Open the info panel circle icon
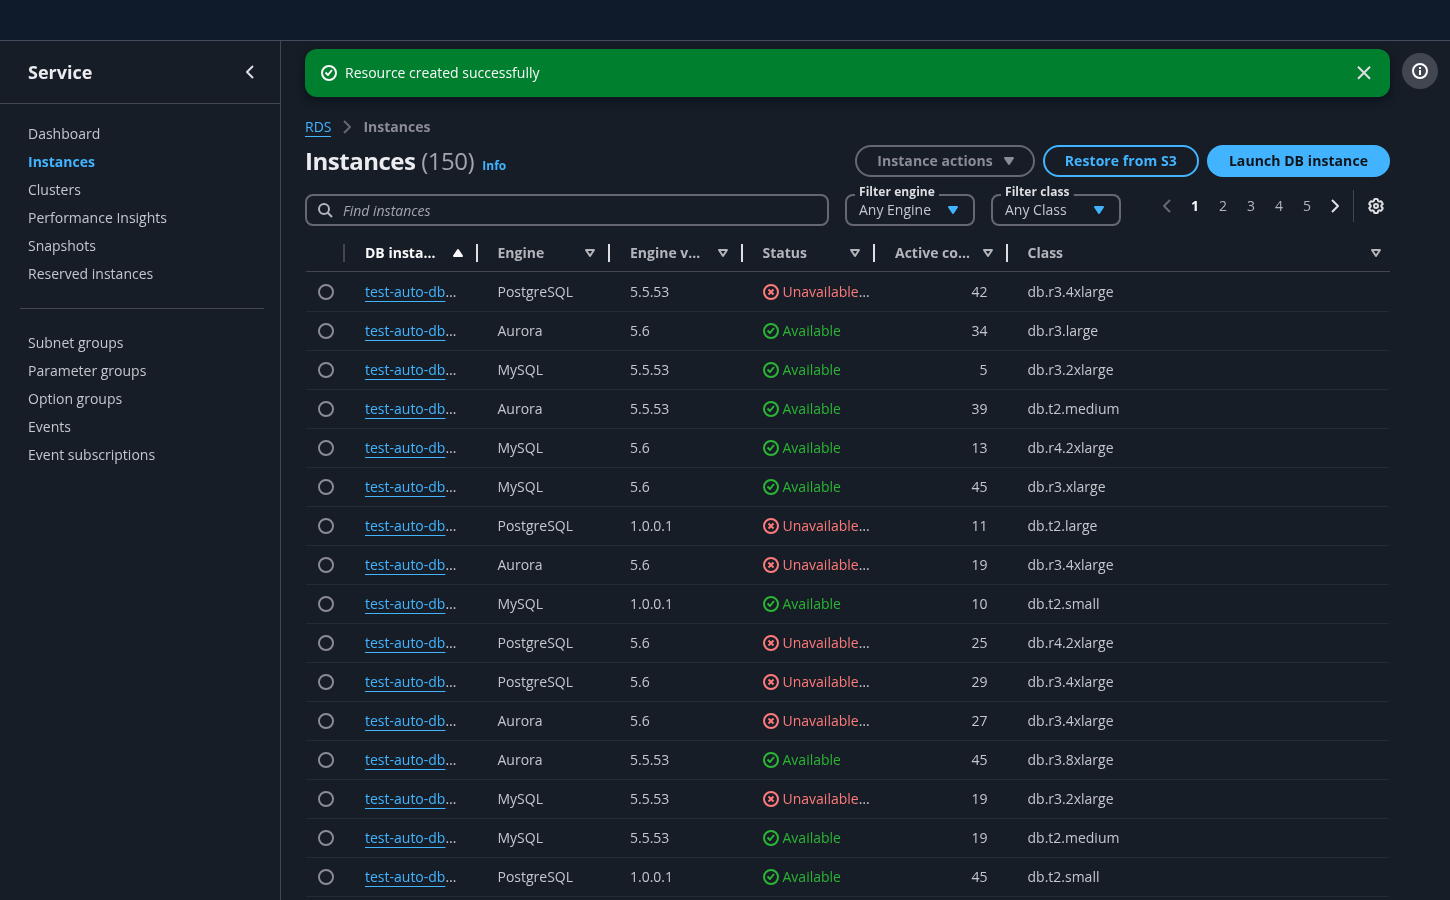This screenshot has width=1450, height=900. 1419,71
